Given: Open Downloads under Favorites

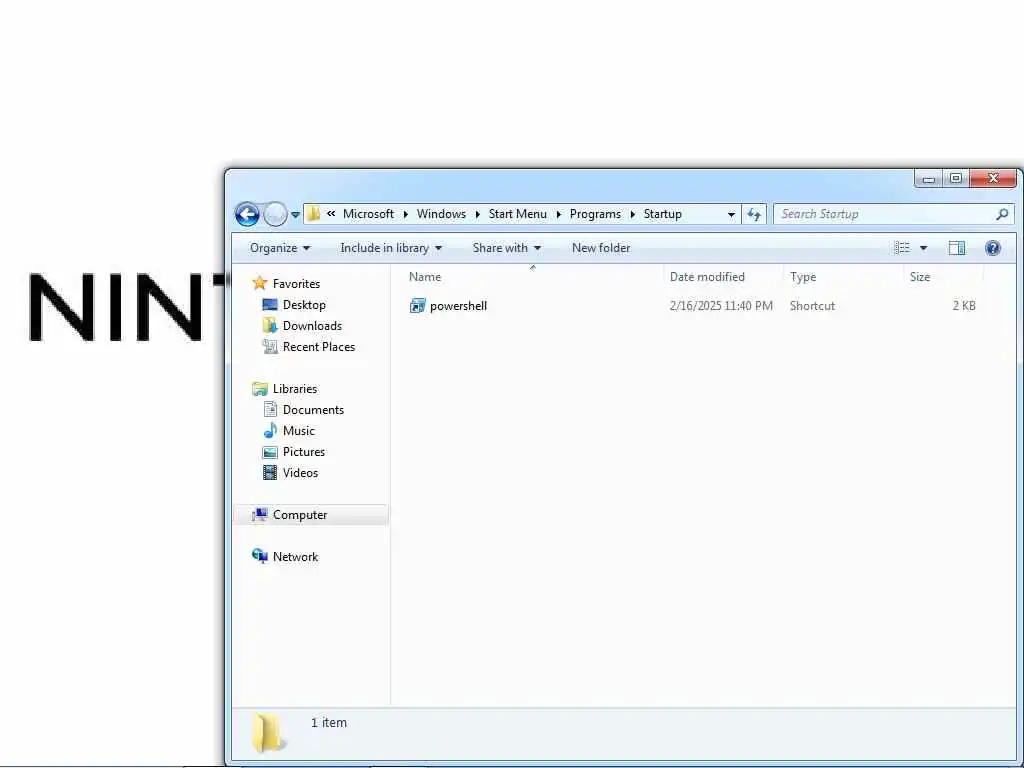Looking at the screenshot, I should [312, 326].
